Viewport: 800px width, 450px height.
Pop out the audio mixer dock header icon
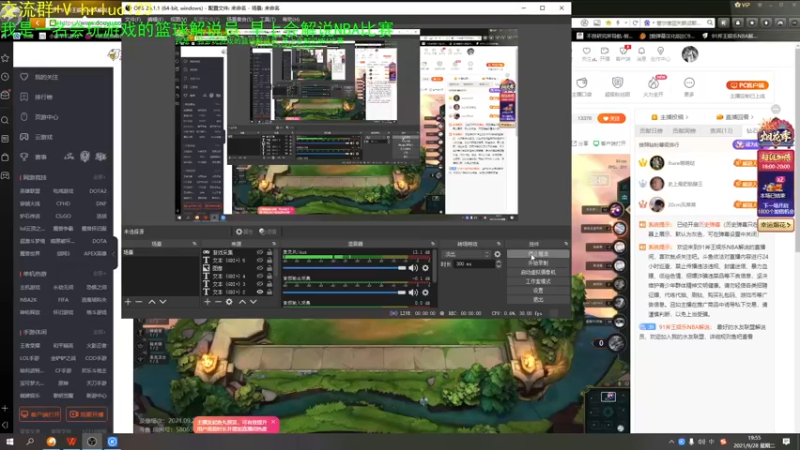tap(433, 244)
